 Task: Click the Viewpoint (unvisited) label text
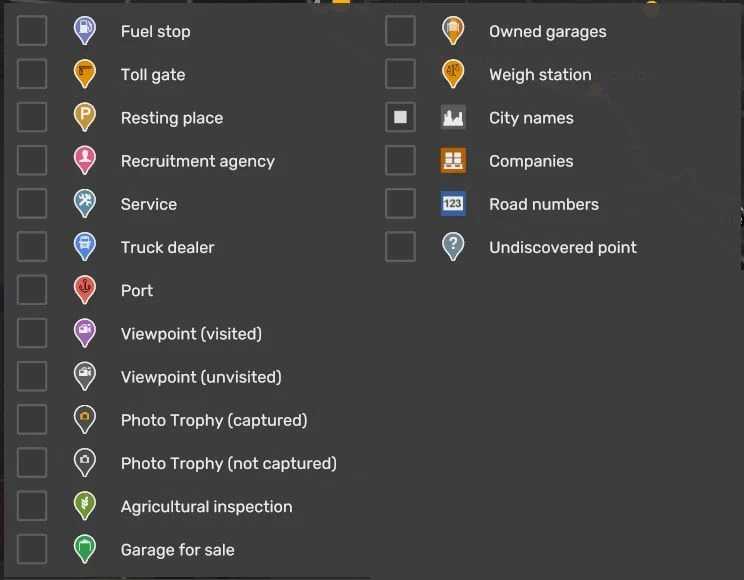tap(201, 377)
